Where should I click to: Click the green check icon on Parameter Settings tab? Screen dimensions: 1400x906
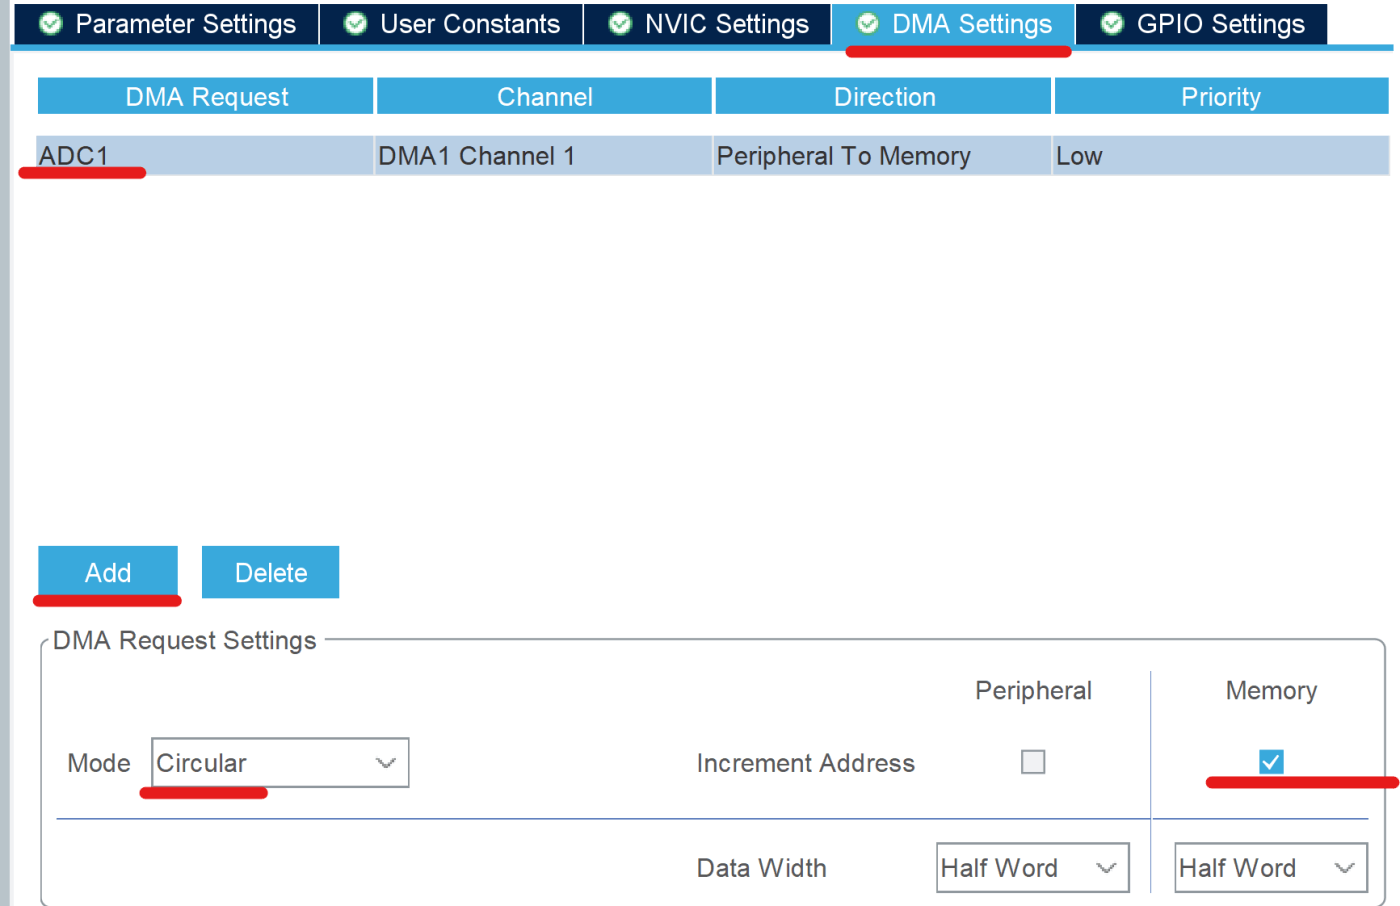coord(50,23)
